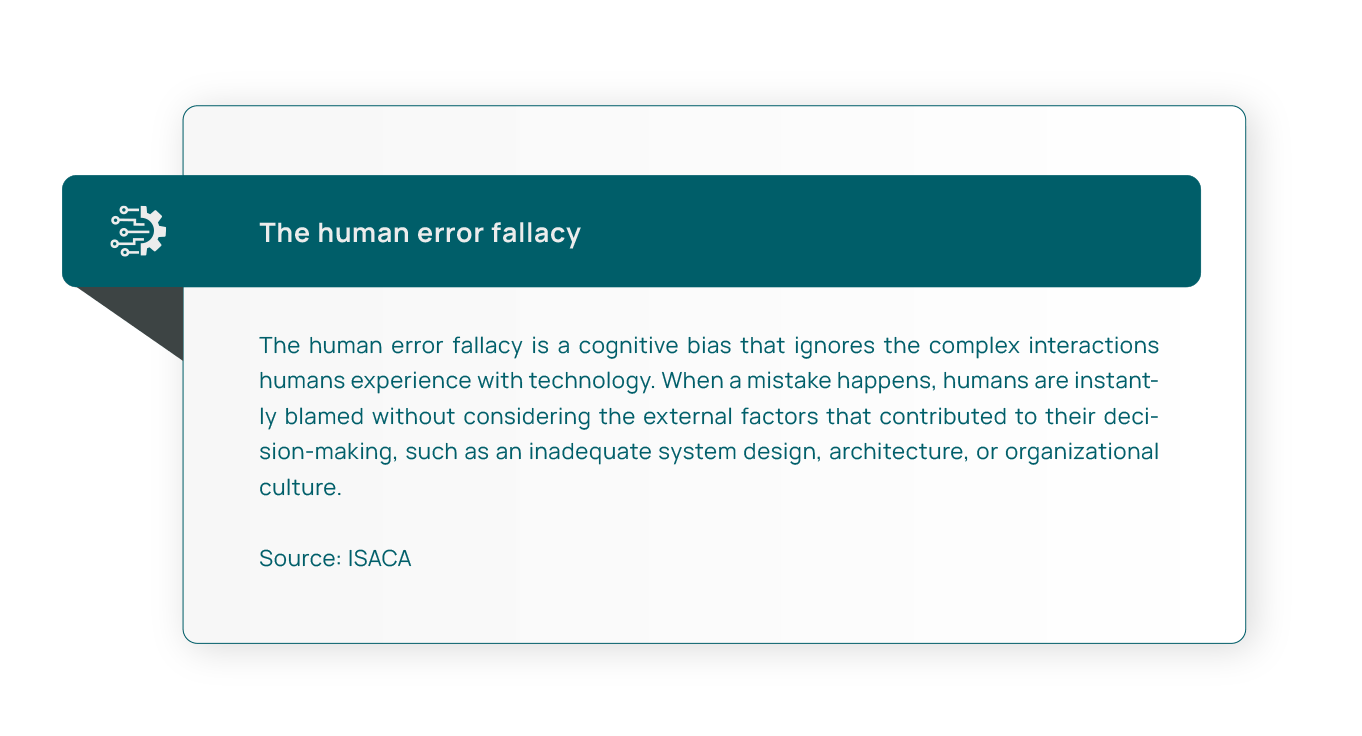This screenshot has width=1362, height=736.
Task: Click the word "organizational" ending the fourth line
Action: pyautogui.click(x=1082, y=452)
